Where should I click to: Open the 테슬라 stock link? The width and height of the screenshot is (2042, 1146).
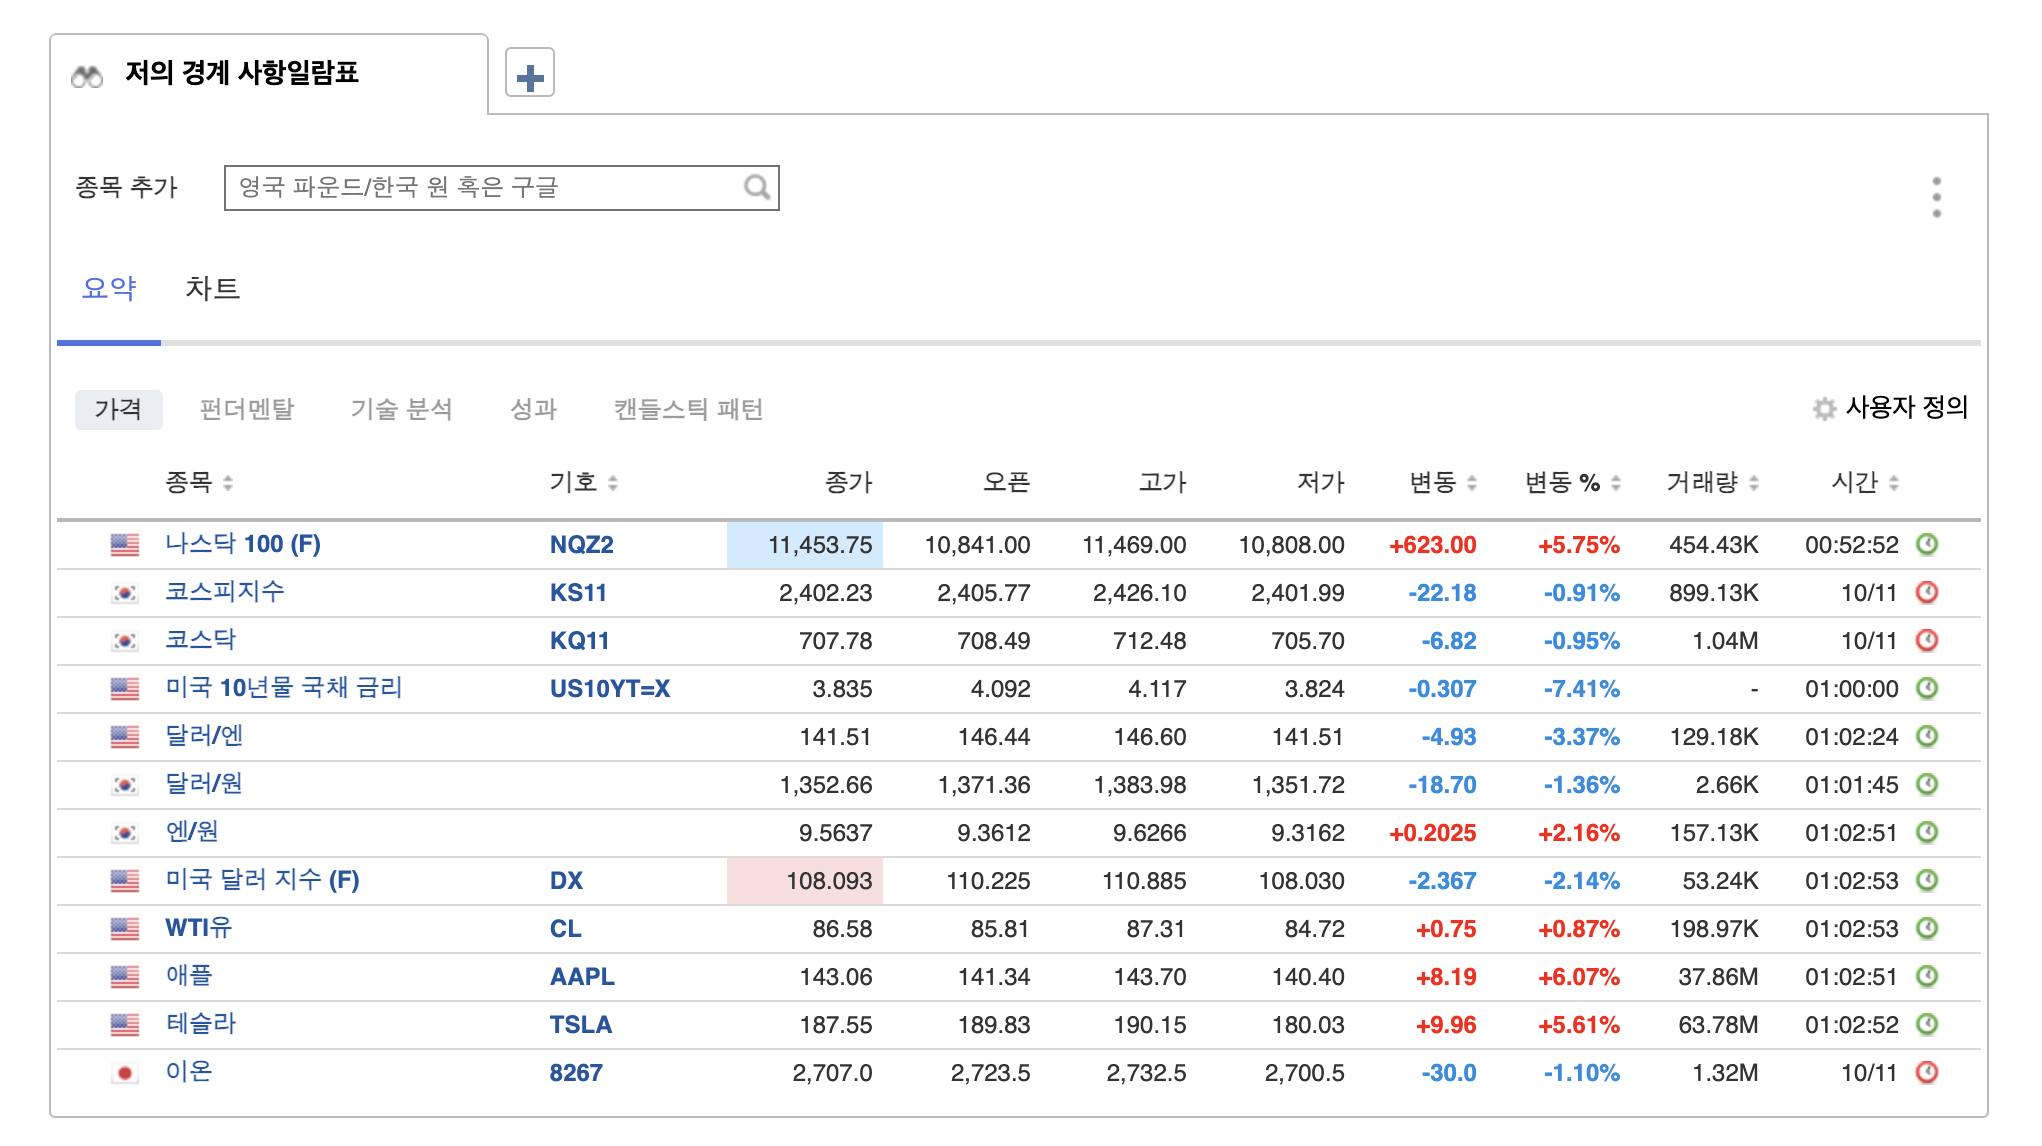(x=200, y=1024)
